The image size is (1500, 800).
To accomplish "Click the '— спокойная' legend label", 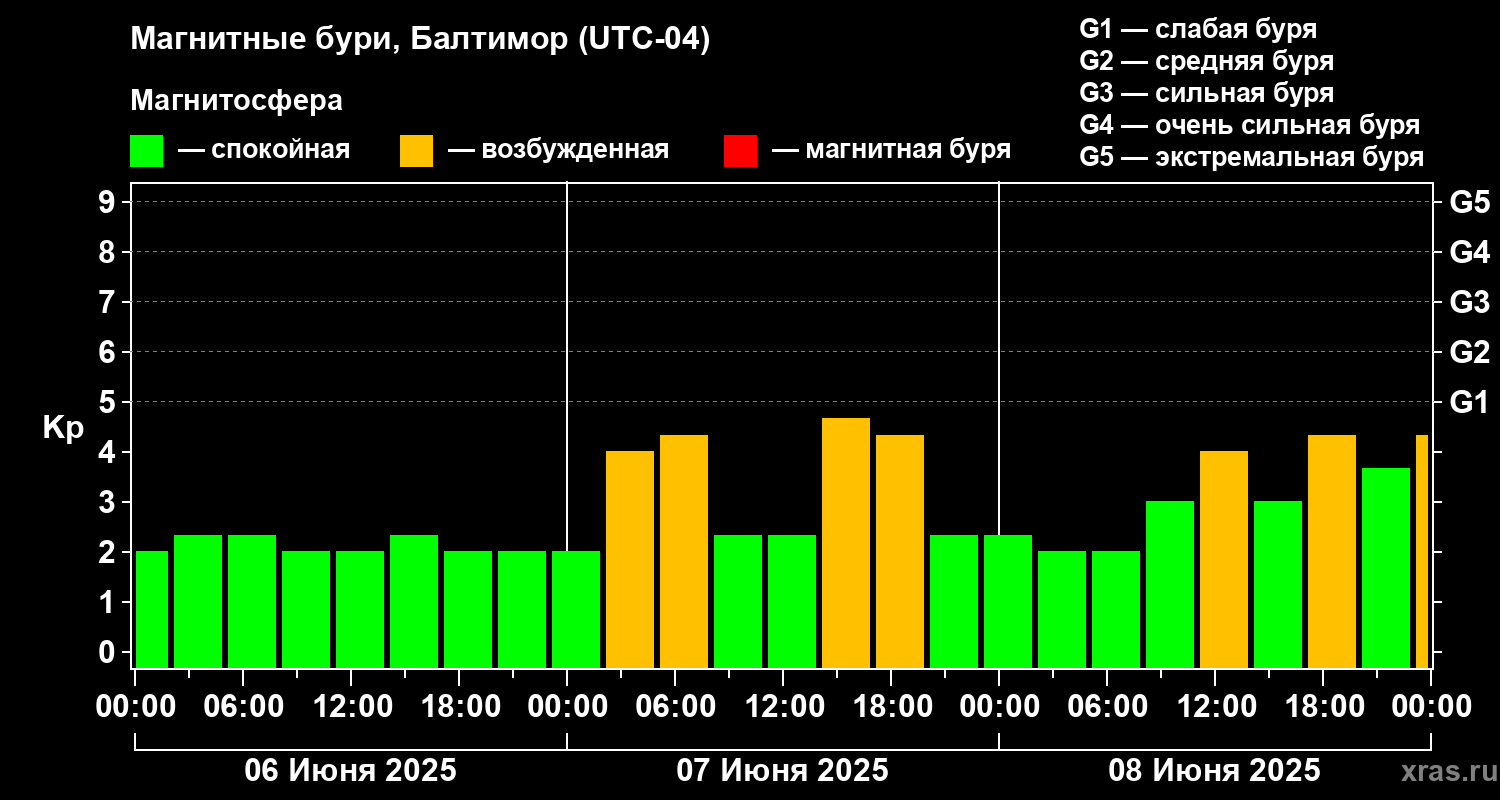I will pos(264,151).
